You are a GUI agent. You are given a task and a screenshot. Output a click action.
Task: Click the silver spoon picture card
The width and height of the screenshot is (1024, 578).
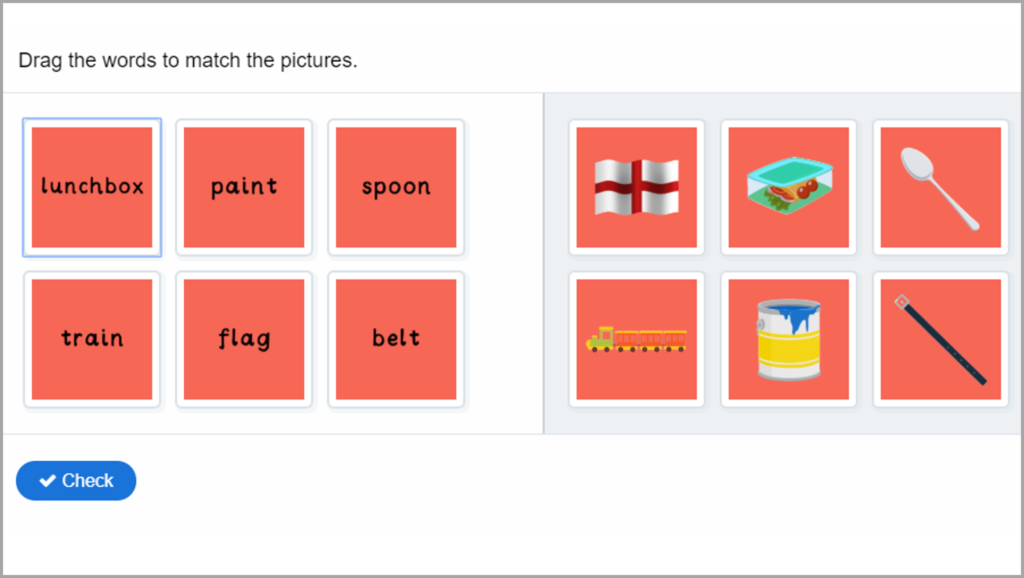tap(941, 187)
